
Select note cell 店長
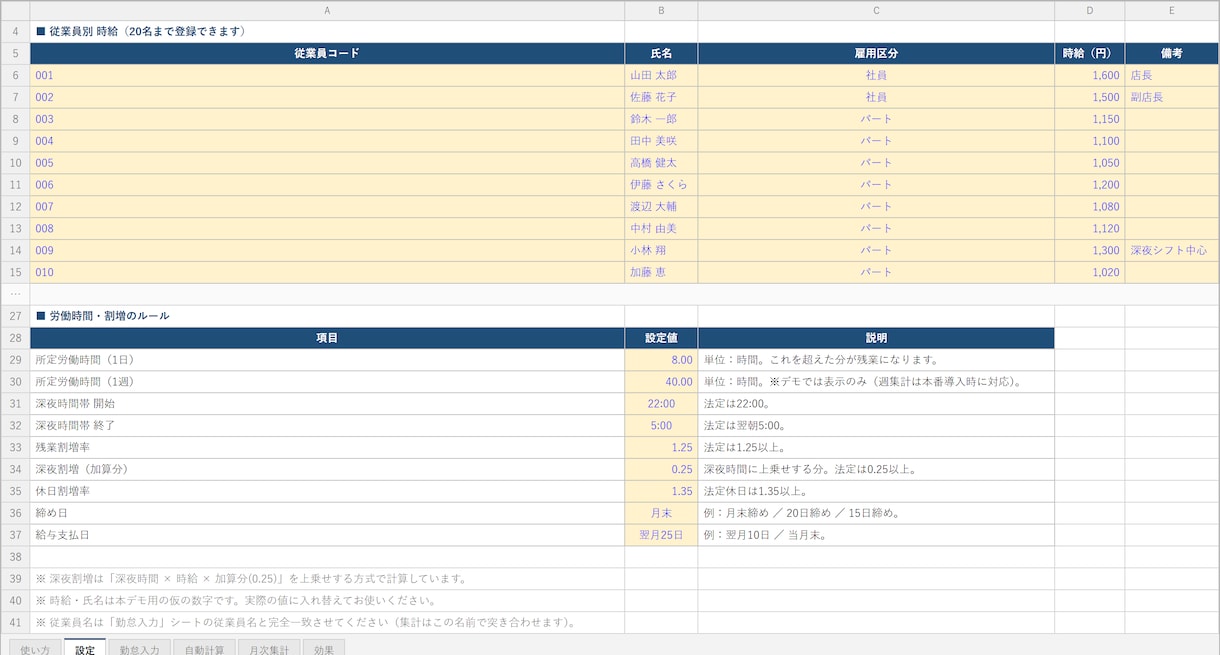click(1172, 75)
